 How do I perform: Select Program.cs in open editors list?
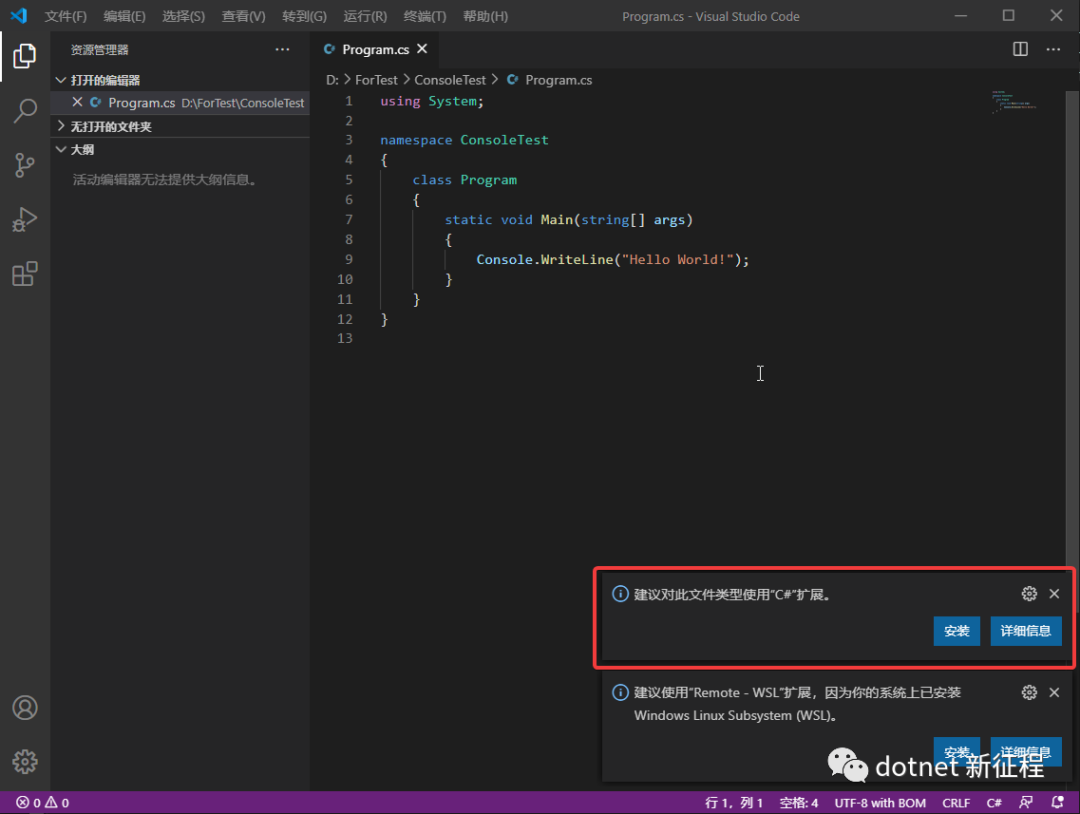pyautogui.click(x=180, y=103)
